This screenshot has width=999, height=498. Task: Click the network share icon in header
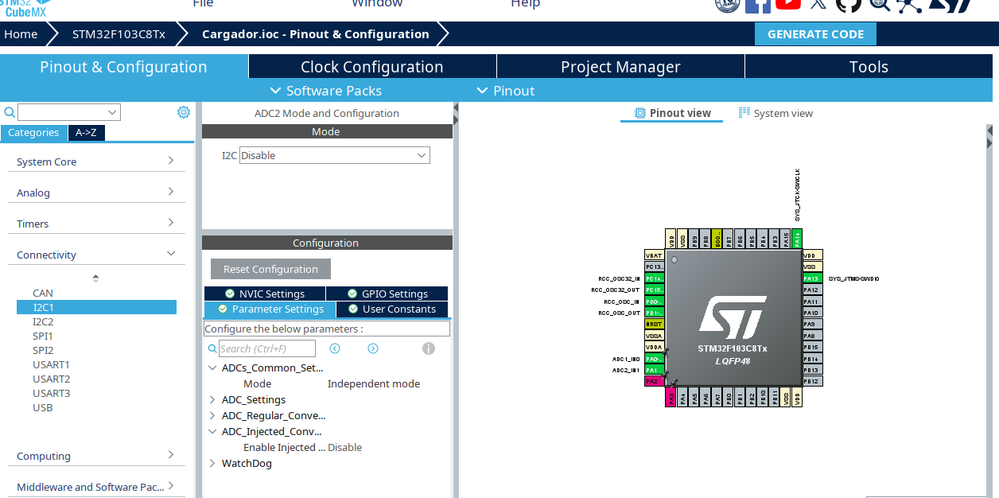(909, 4)
